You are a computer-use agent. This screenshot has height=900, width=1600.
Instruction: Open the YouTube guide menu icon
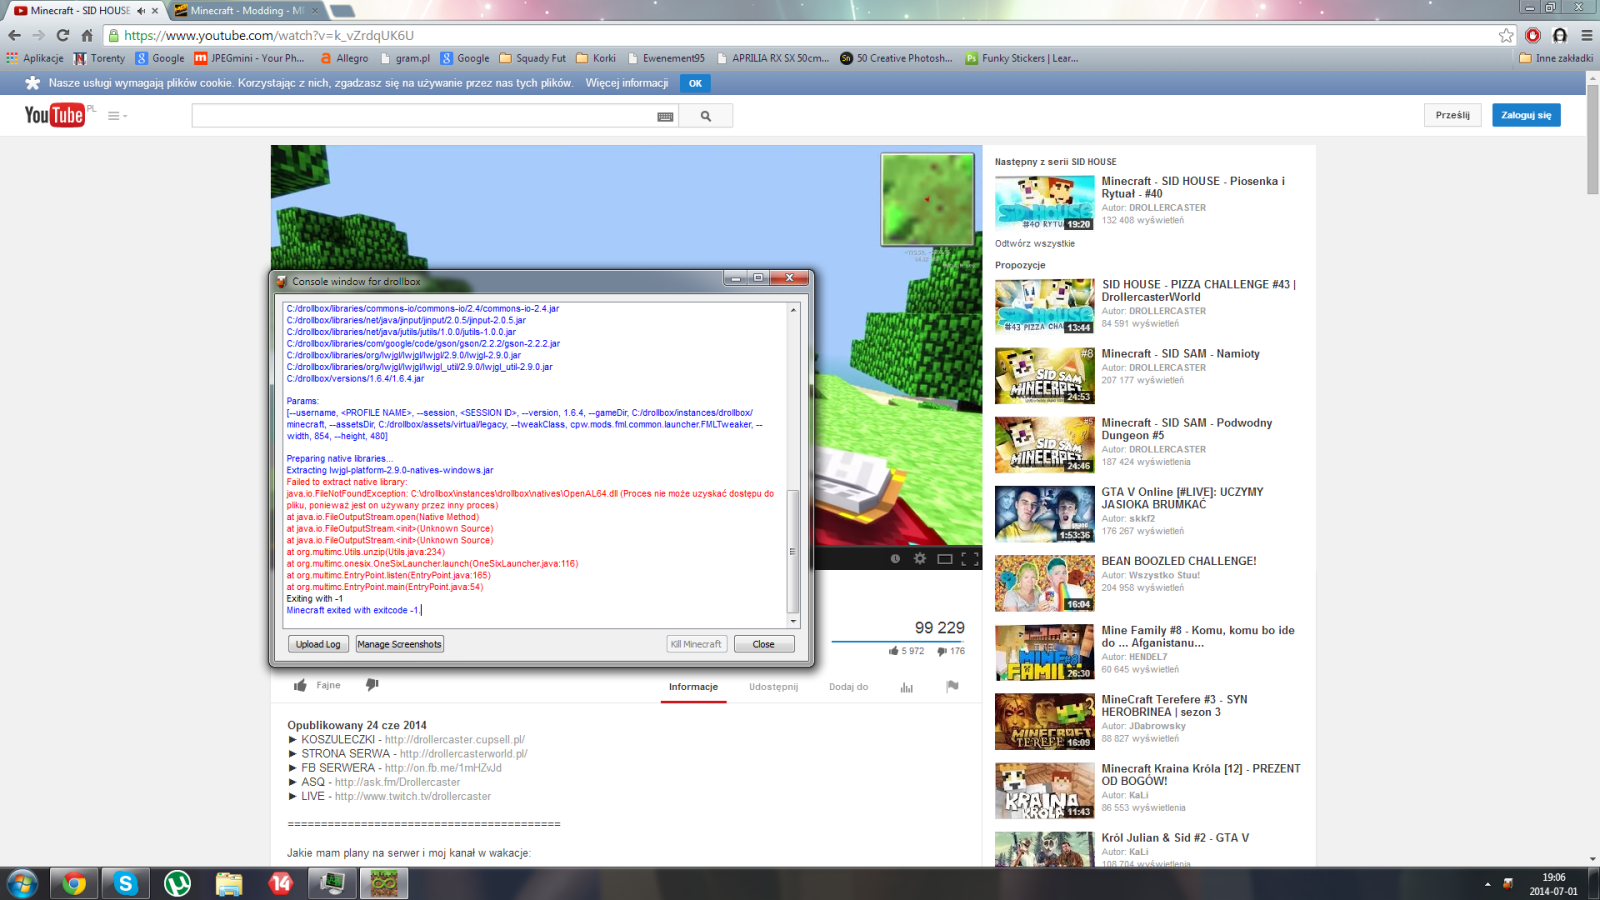click(x=117, y=116)
